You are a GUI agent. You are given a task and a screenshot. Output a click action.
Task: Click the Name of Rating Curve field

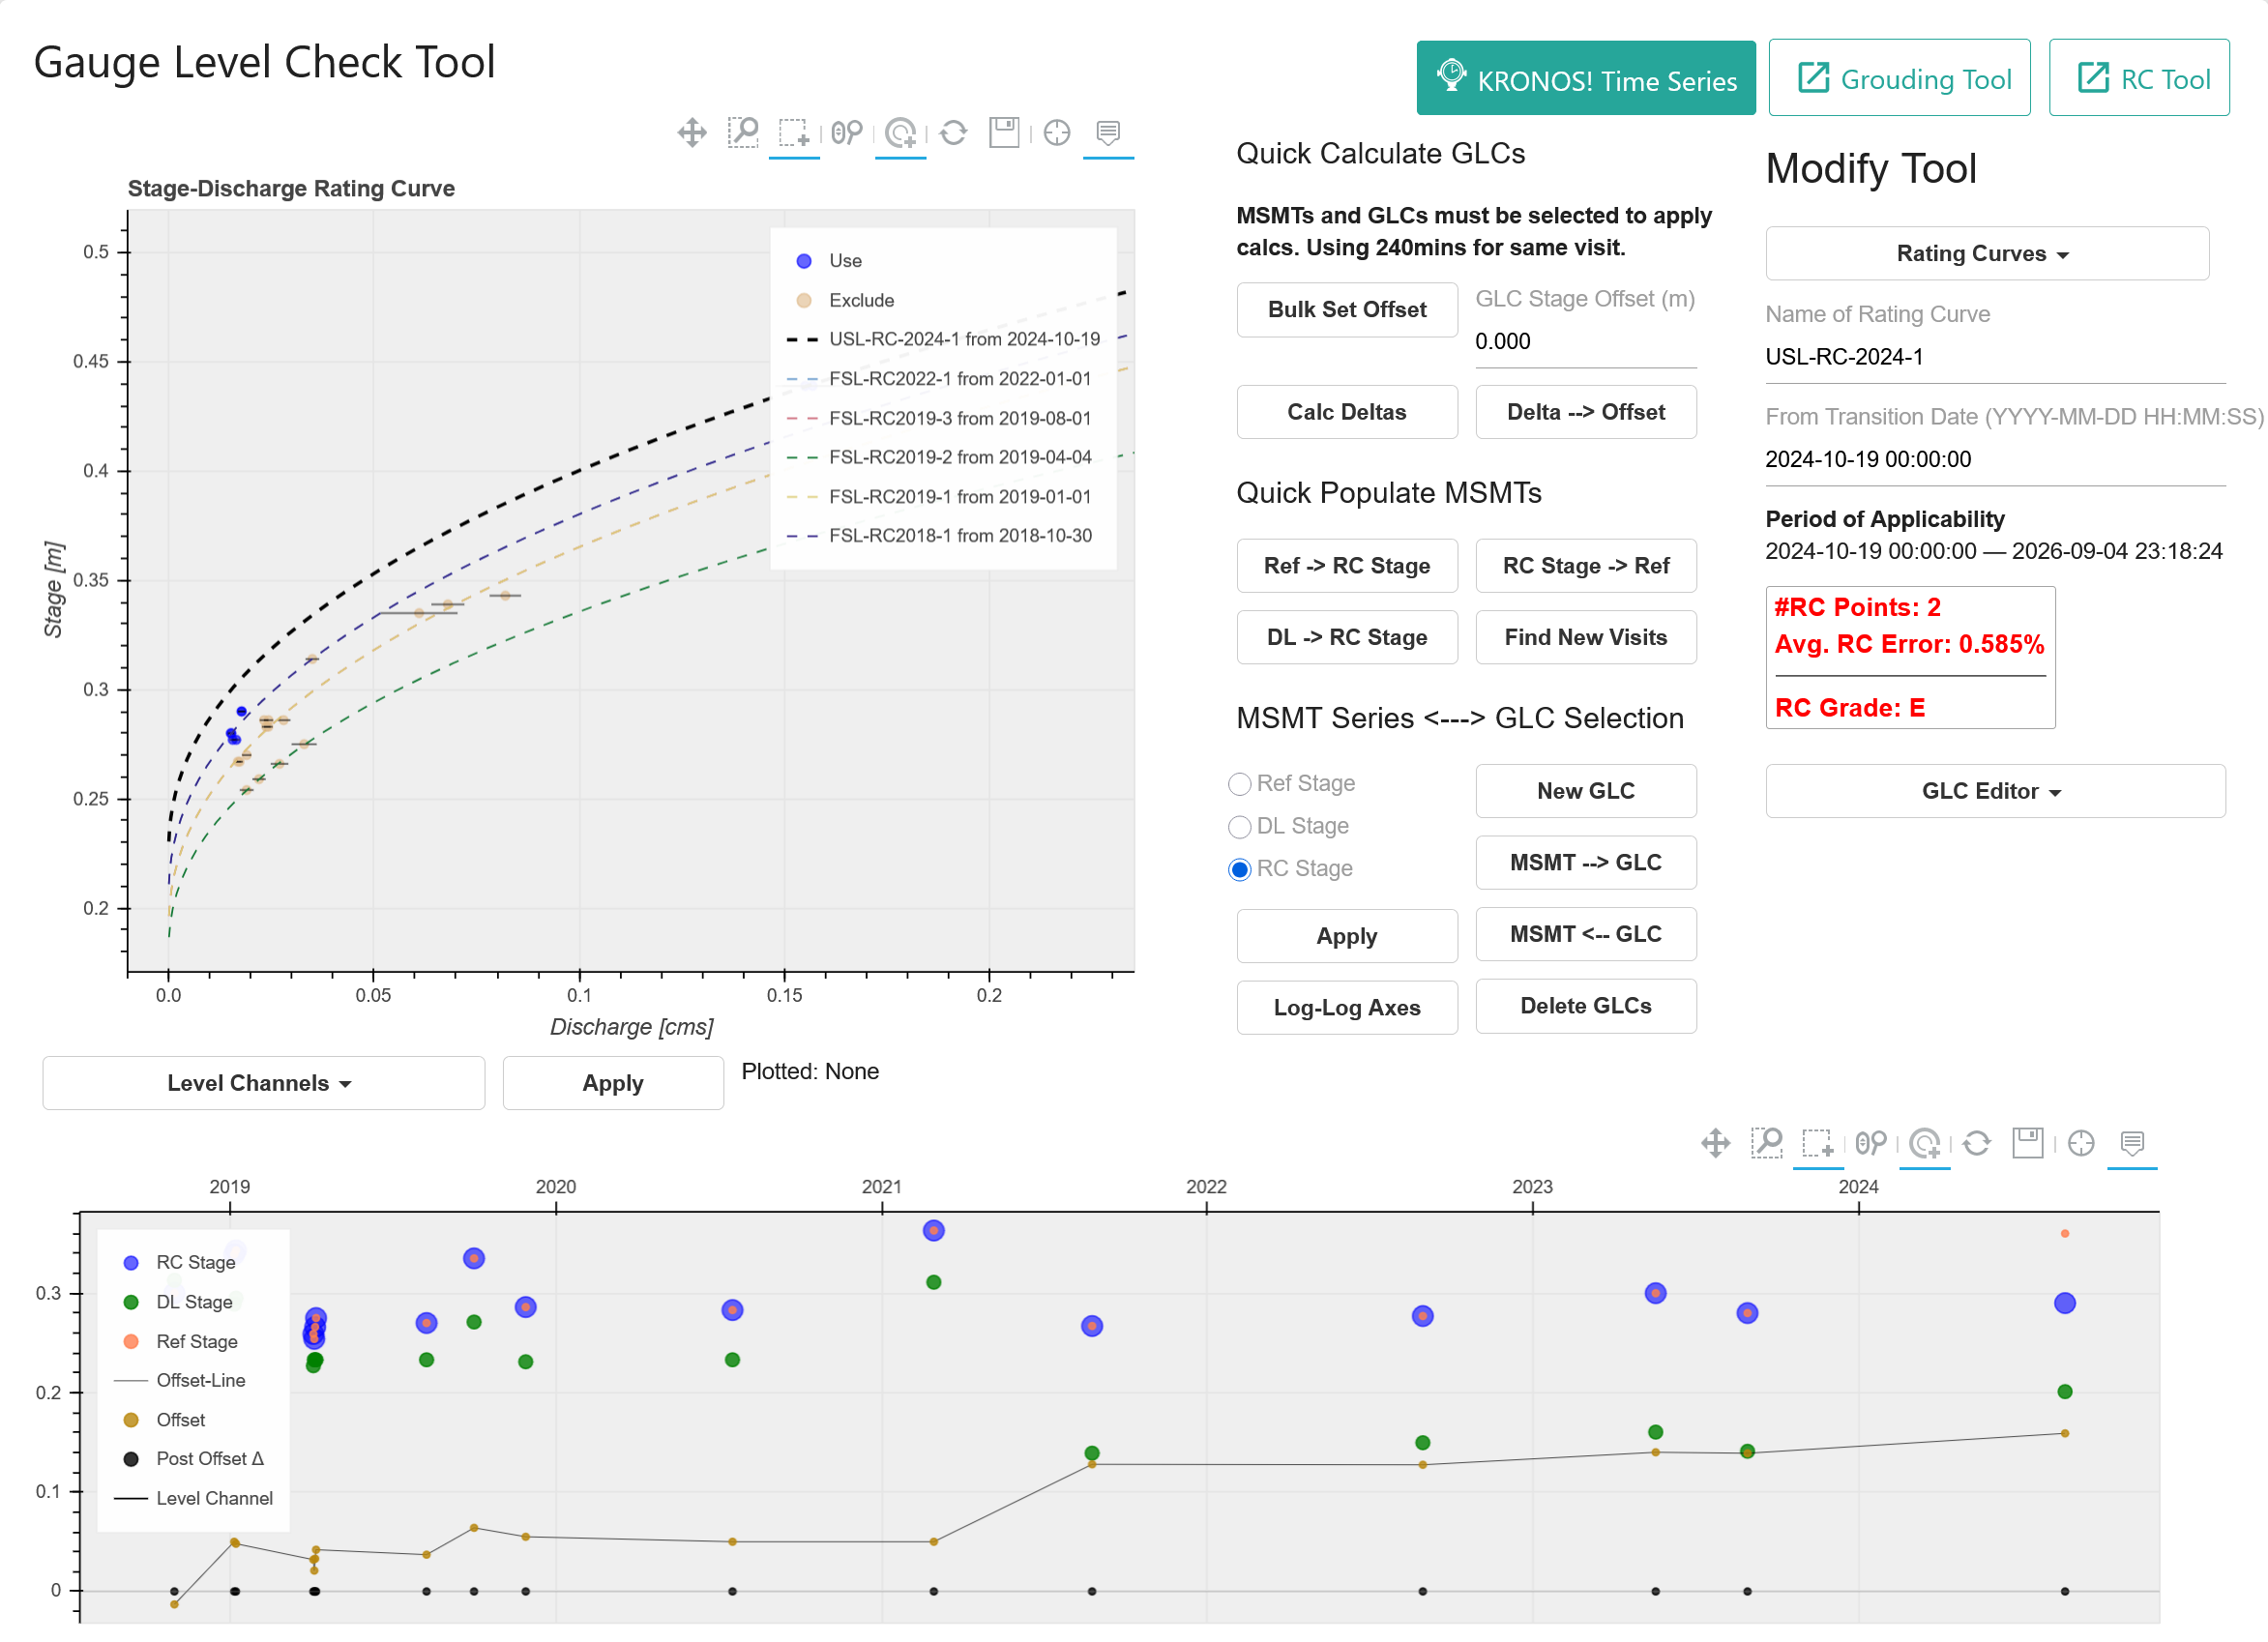coord(1995,357)
